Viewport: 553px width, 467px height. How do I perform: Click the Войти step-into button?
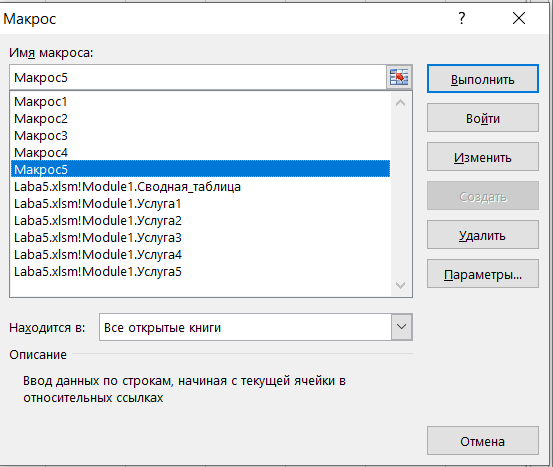[483, 118]
